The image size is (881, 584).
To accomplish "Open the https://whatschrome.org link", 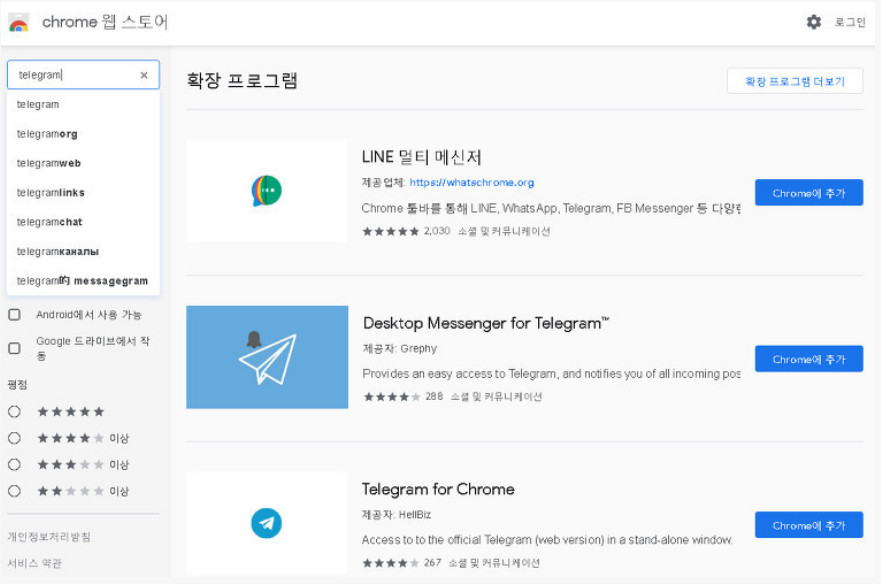I will pos(471,183).
